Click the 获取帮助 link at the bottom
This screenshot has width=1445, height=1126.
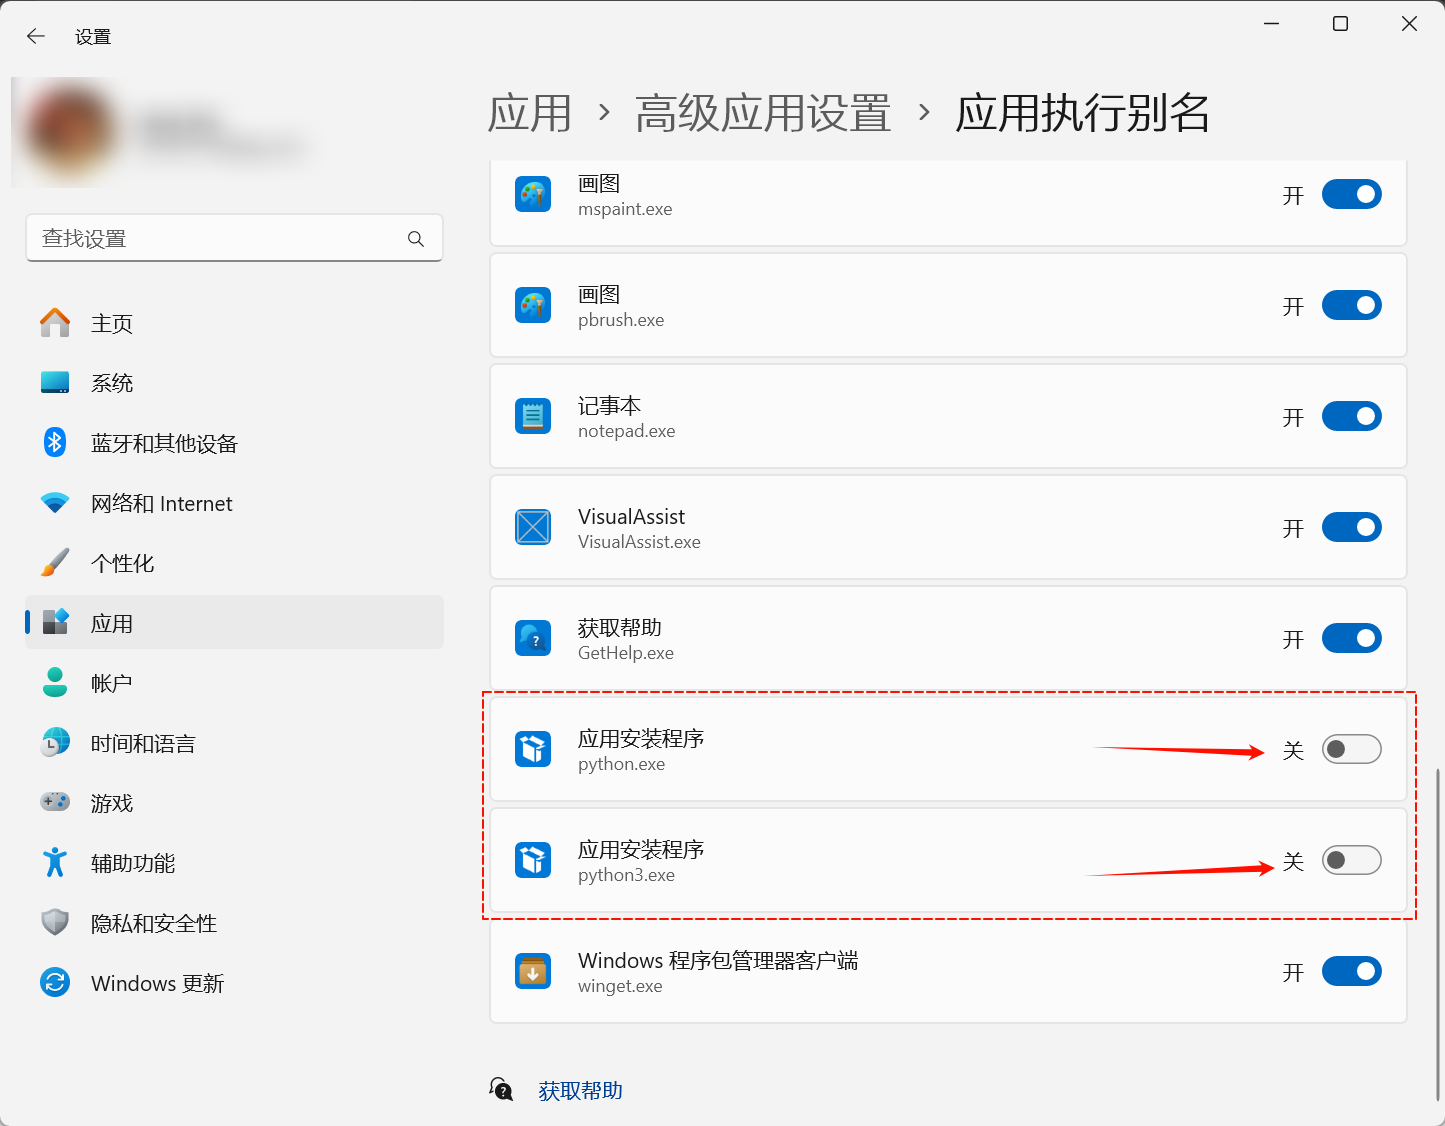(x=580, y=1090)
